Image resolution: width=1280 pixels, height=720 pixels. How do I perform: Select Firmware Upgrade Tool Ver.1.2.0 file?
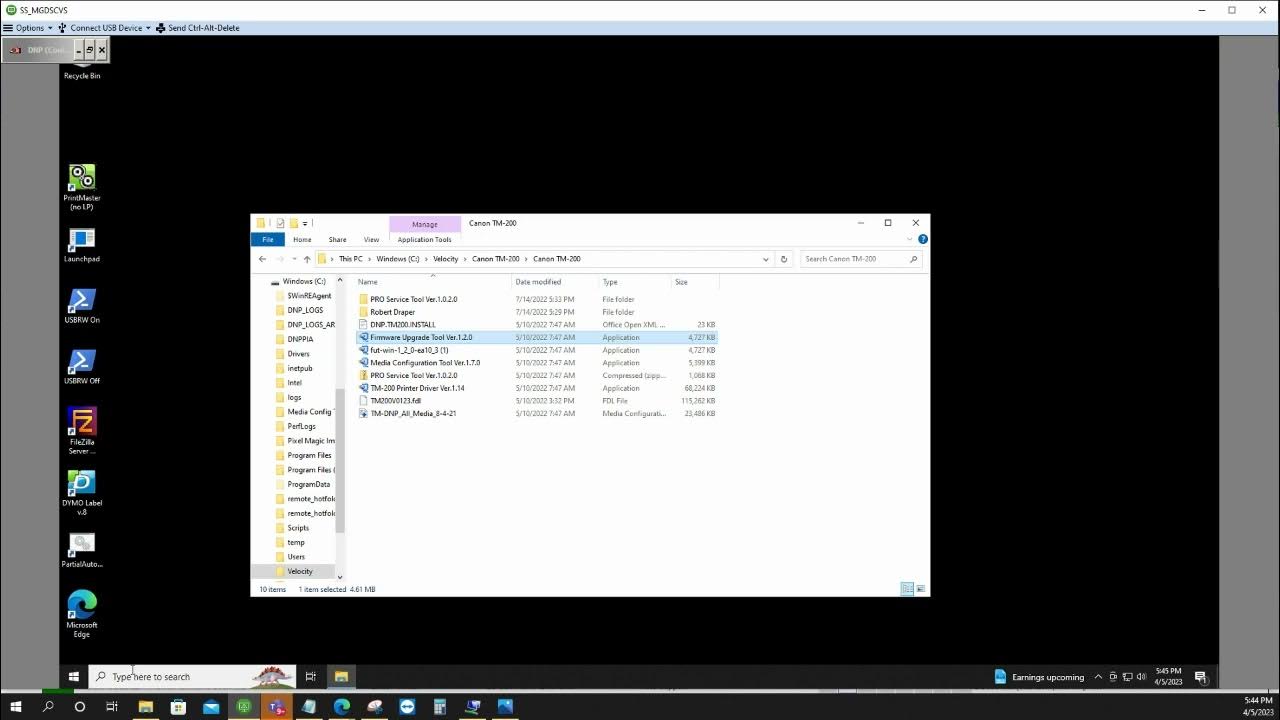[x=421, y=338]
